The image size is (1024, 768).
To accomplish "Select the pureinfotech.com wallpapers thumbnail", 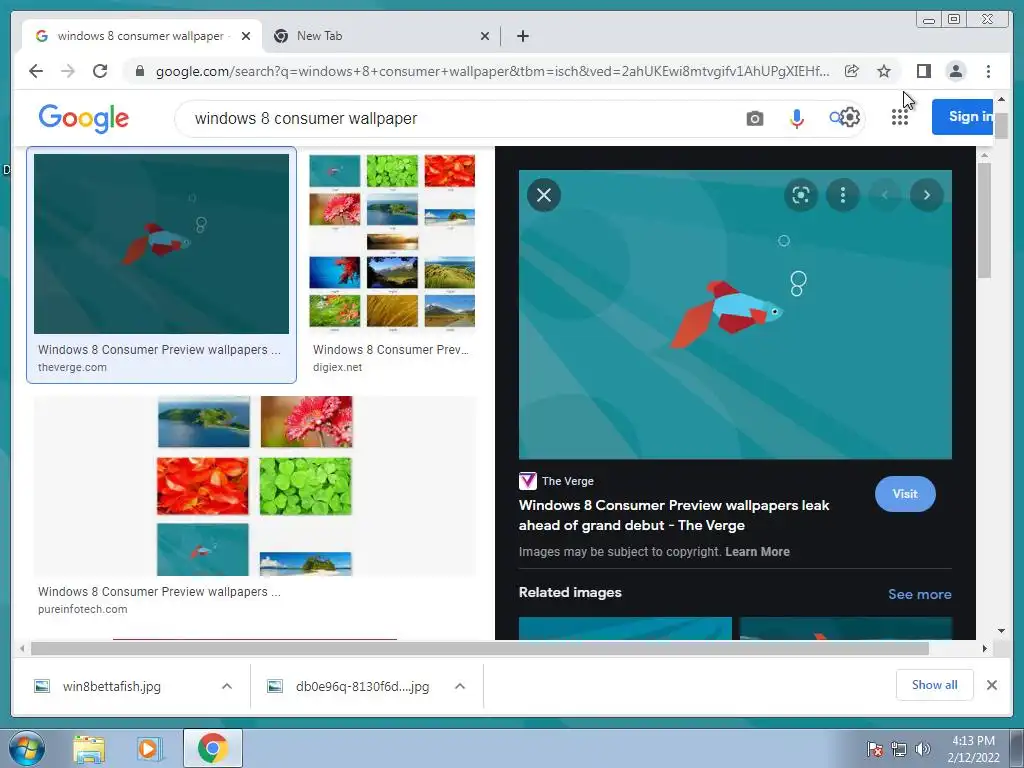I will 255,486.
